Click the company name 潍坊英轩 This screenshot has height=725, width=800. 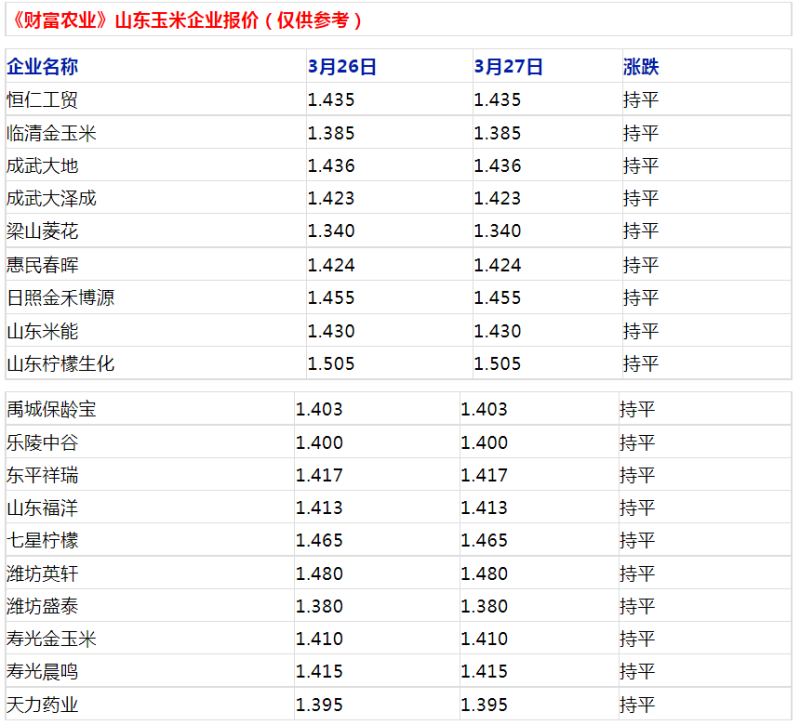(x=42, y=573)
